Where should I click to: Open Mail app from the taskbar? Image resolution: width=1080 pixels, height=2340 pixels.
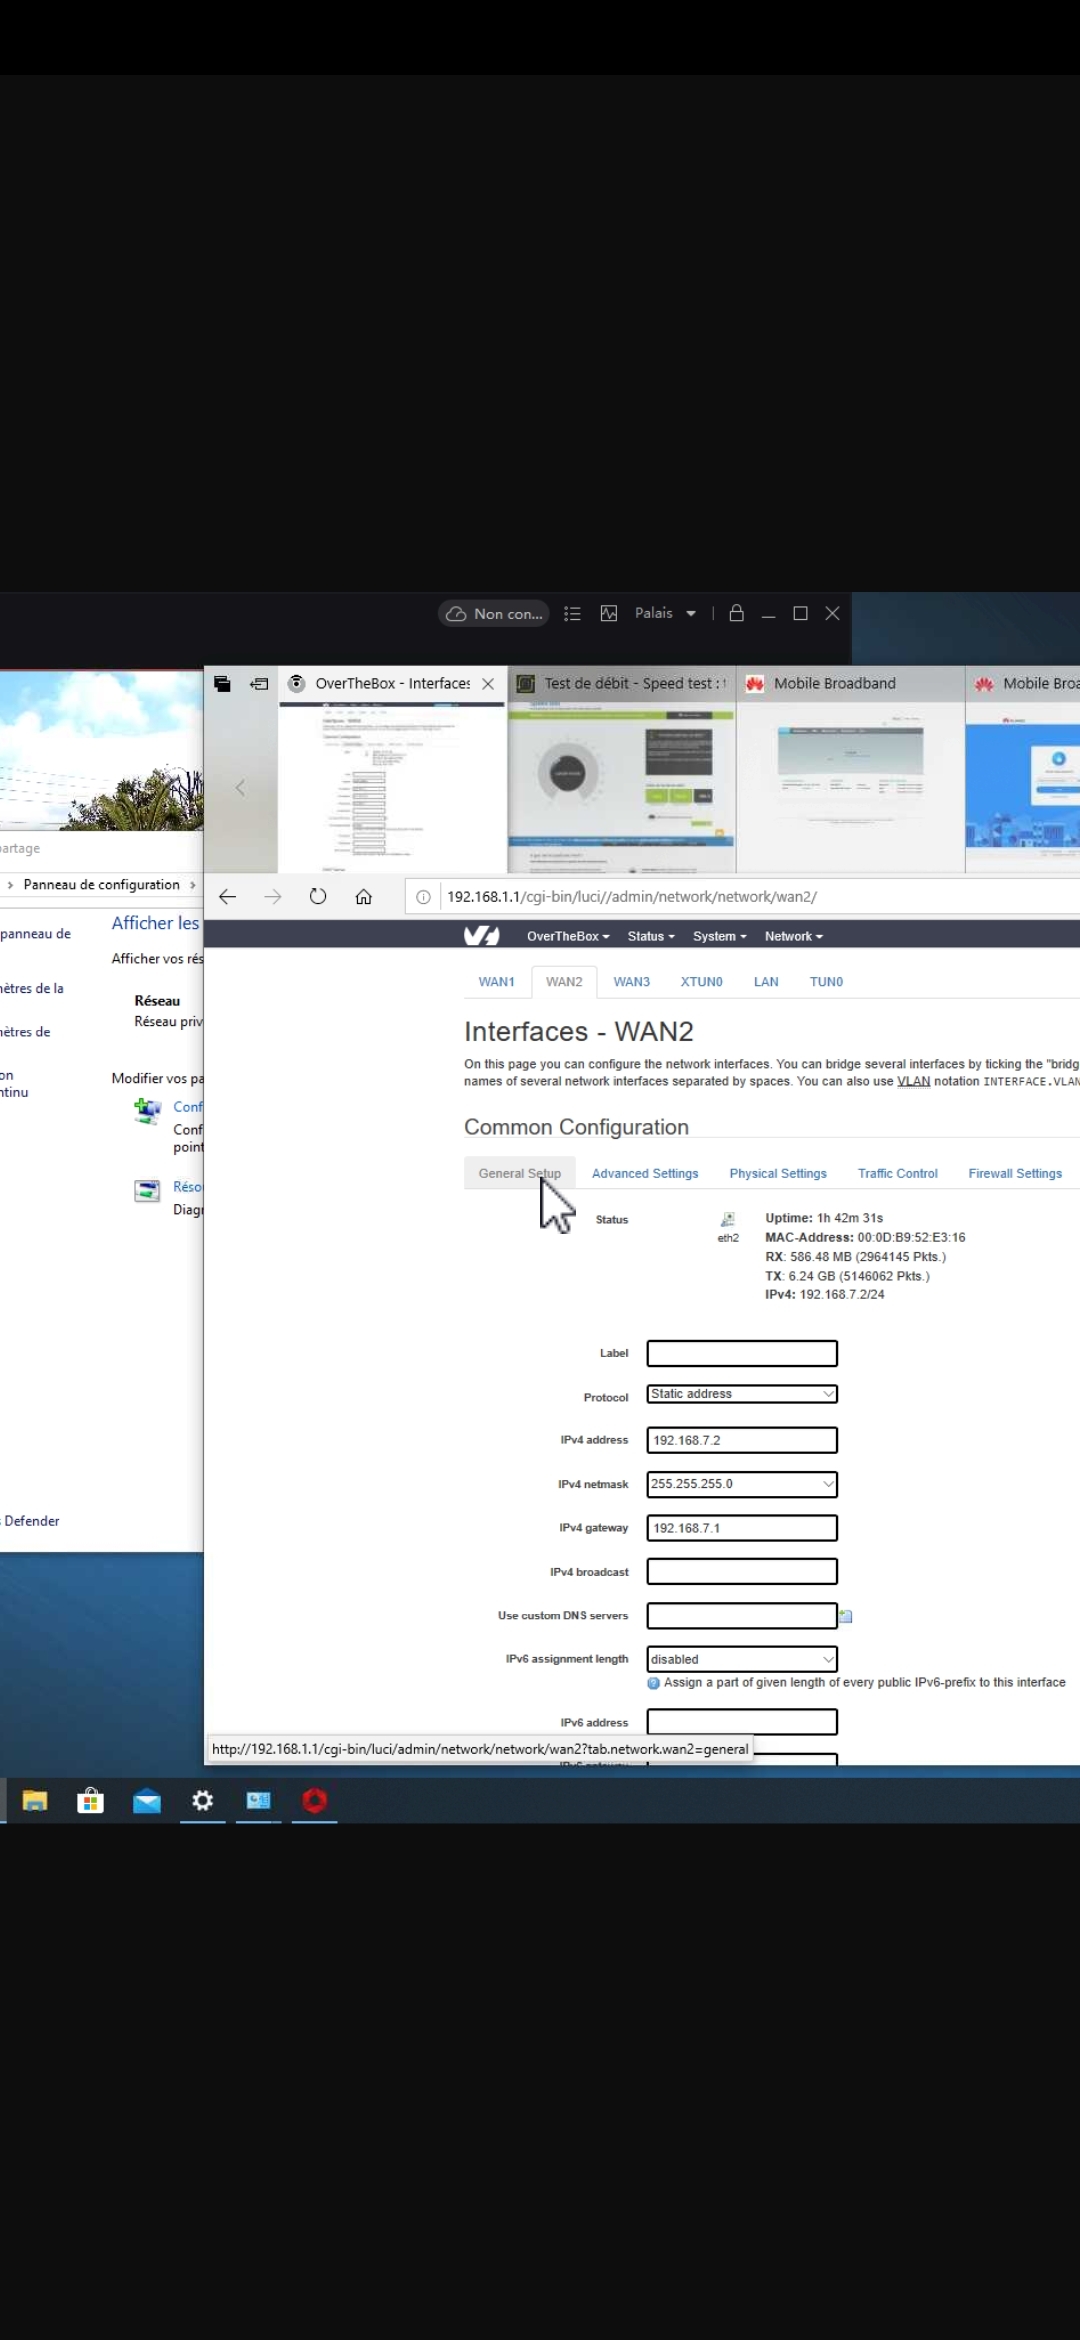pos(147,1801)
